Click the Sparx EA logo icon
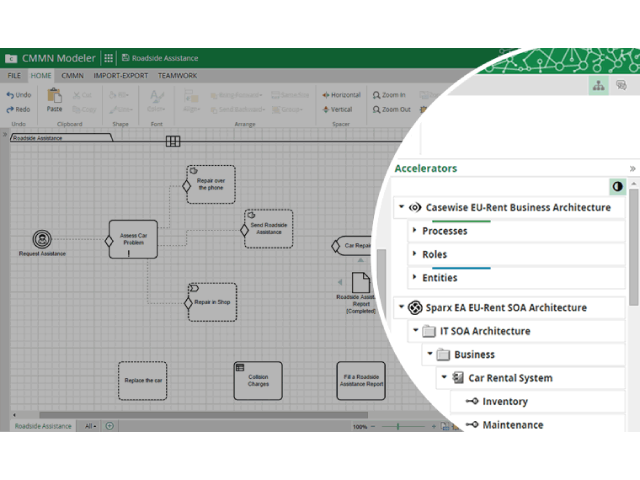The height and width of the screenshot is (480, 640). 415,307
